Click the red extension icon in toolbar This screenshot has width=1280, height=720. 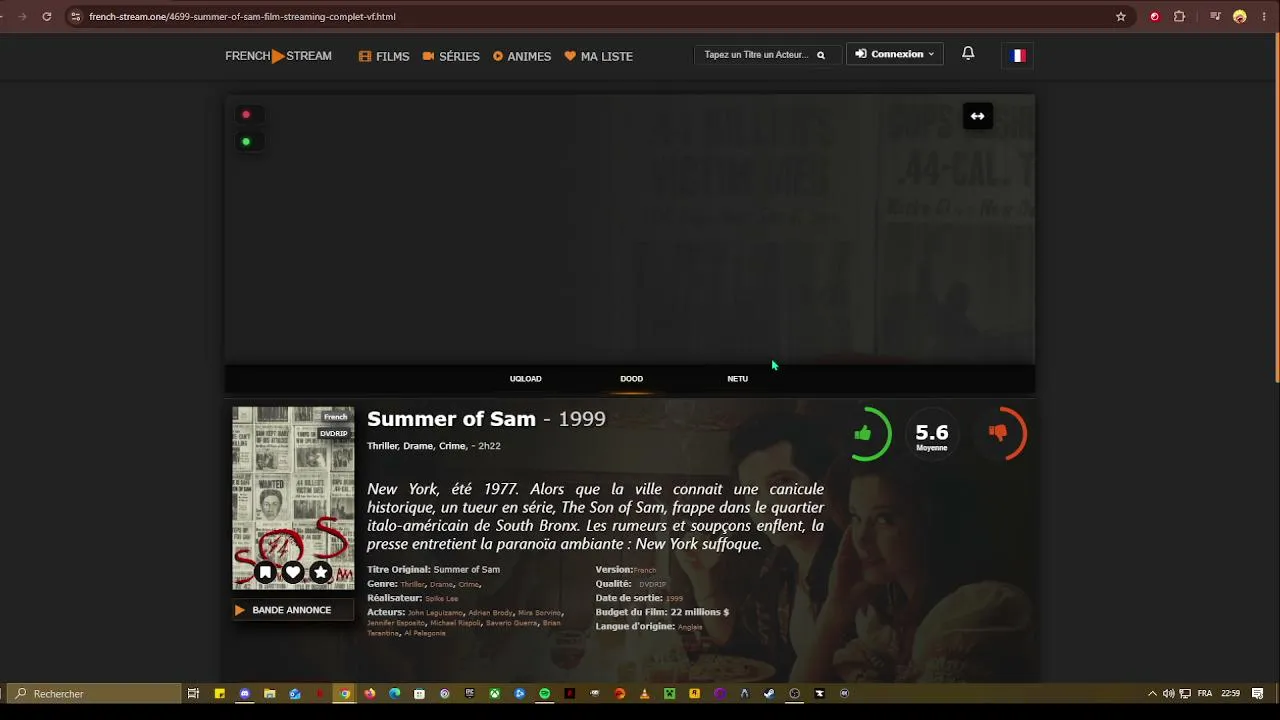(x=1155, y=17)
